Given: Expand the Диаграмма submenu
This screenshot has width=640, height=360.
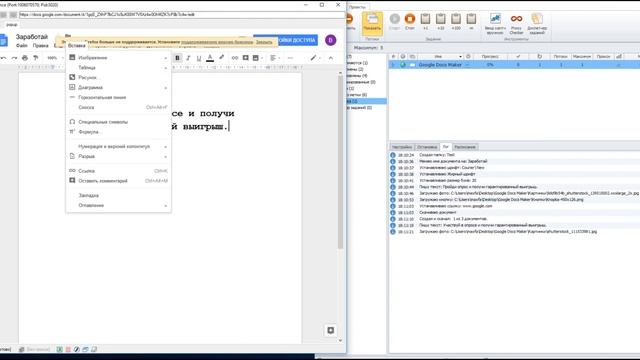Looking at the screenshot, I should tap(118, 87).
